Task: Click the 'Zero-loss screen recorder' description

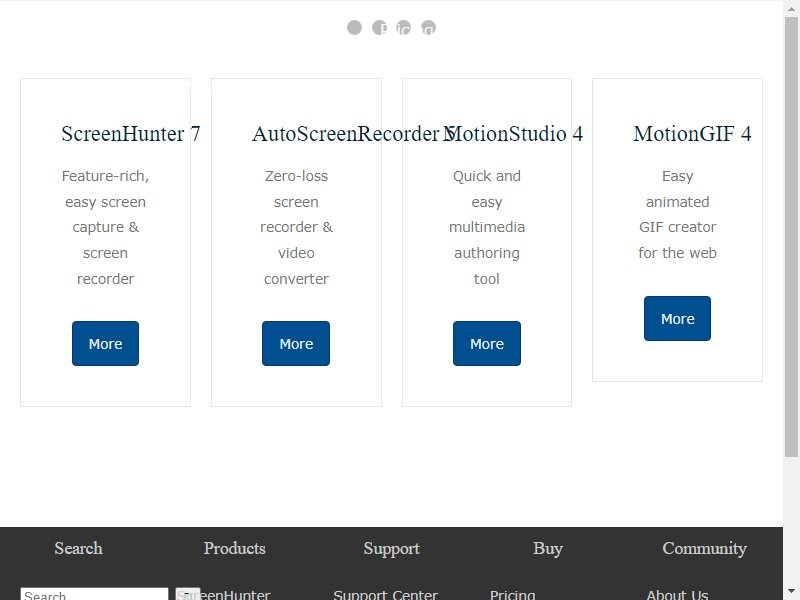Action: coord(296,227)
